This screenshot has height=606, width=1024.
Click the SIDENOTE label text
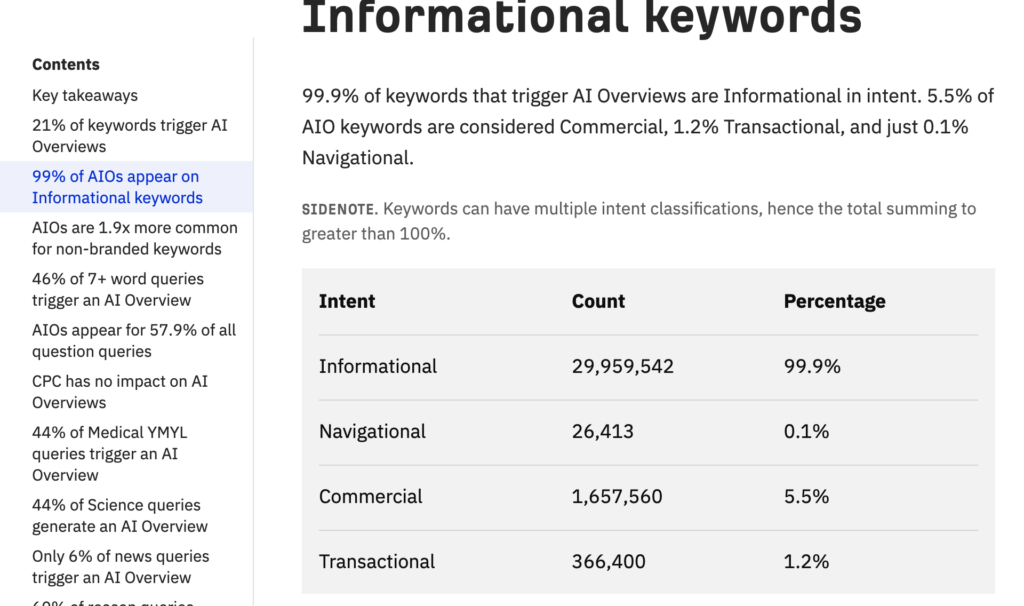pos(338,210)
